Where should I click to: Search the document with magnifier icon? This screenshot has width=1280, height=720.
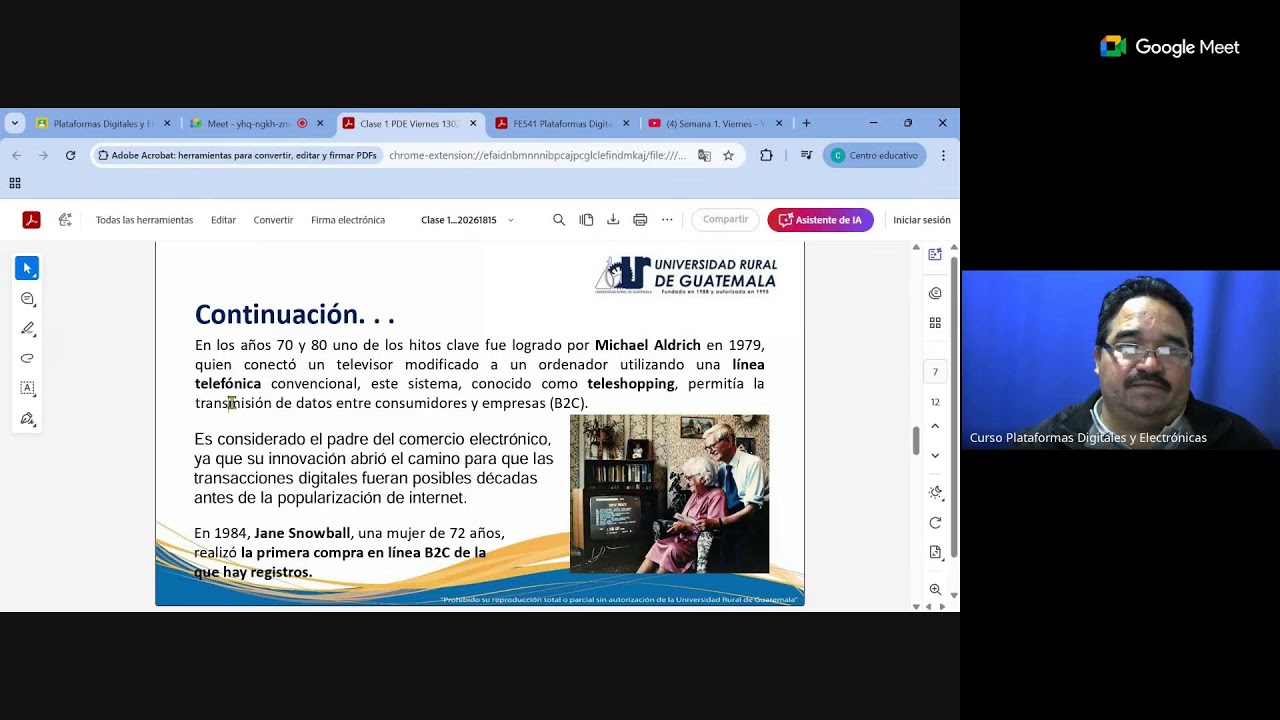tap(559, 220)
